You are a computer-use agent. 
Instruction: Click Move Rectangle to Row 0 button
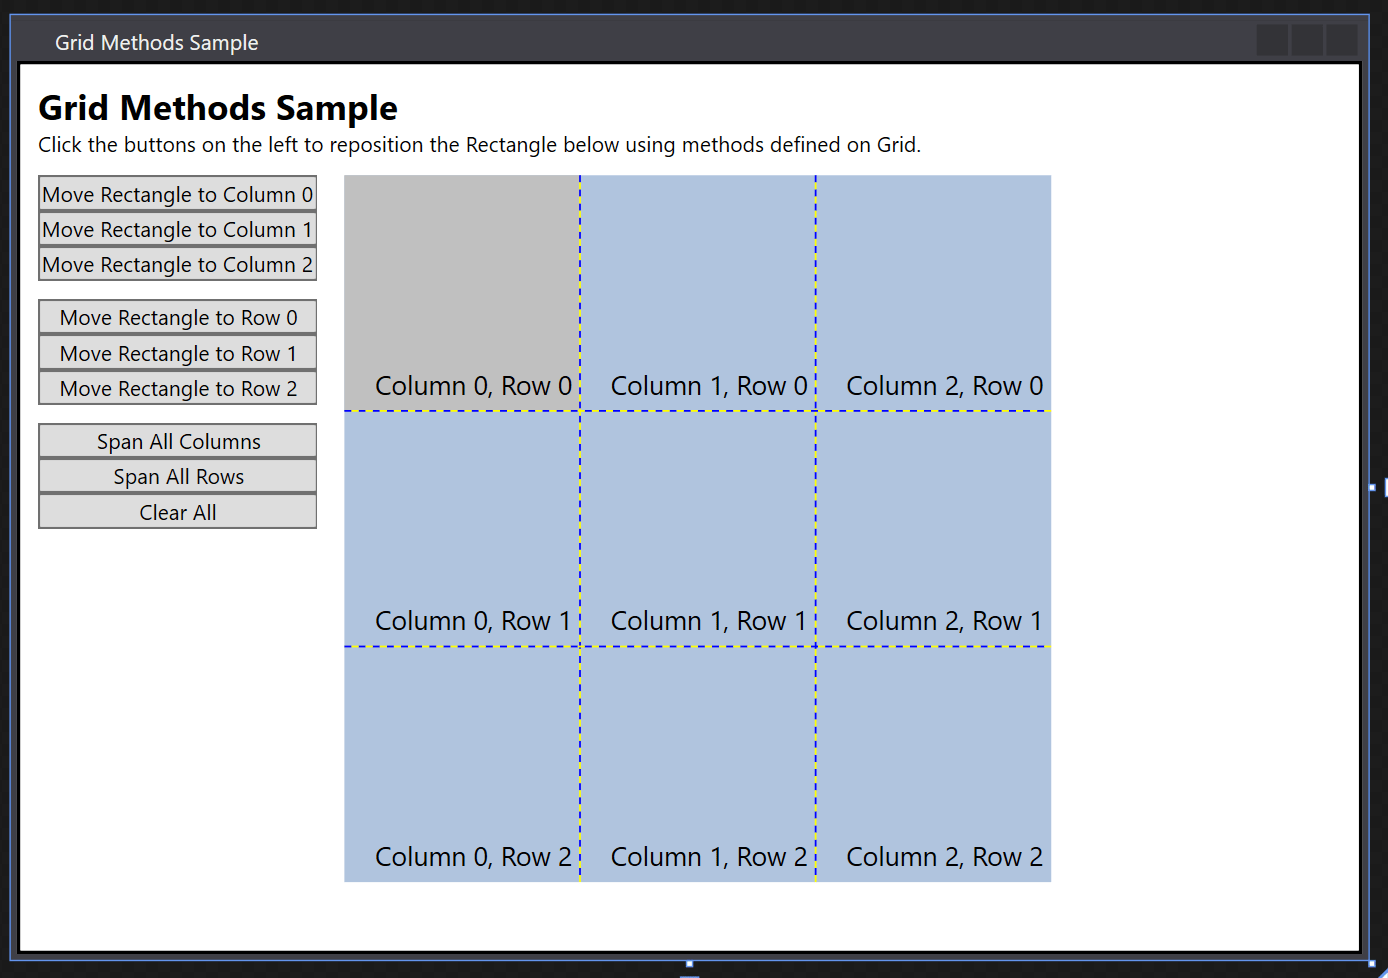(x=177, y=317)
